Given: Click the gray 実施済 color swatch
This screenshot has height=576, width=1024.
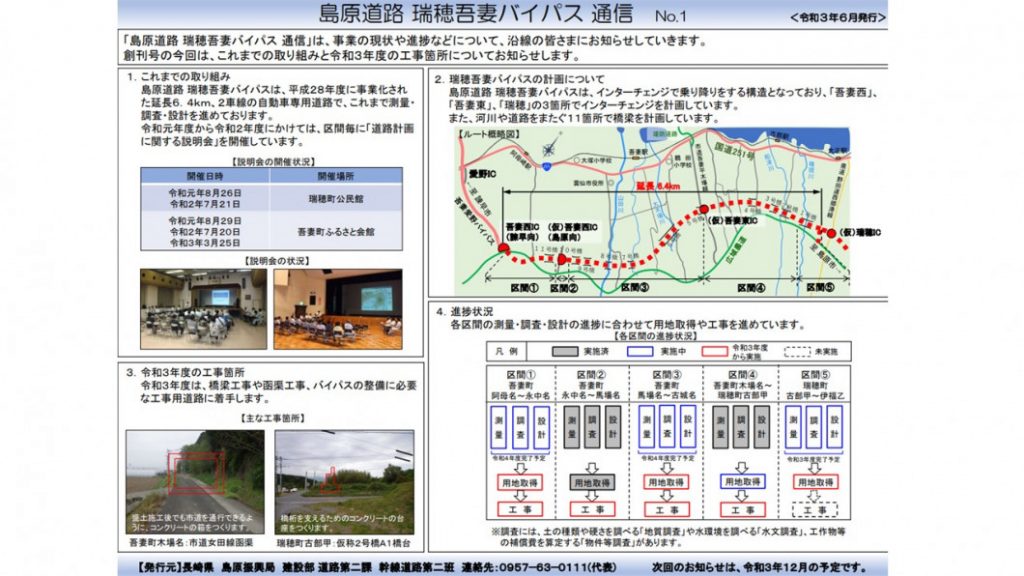Looking at the screenshot, I should [563, 352].
